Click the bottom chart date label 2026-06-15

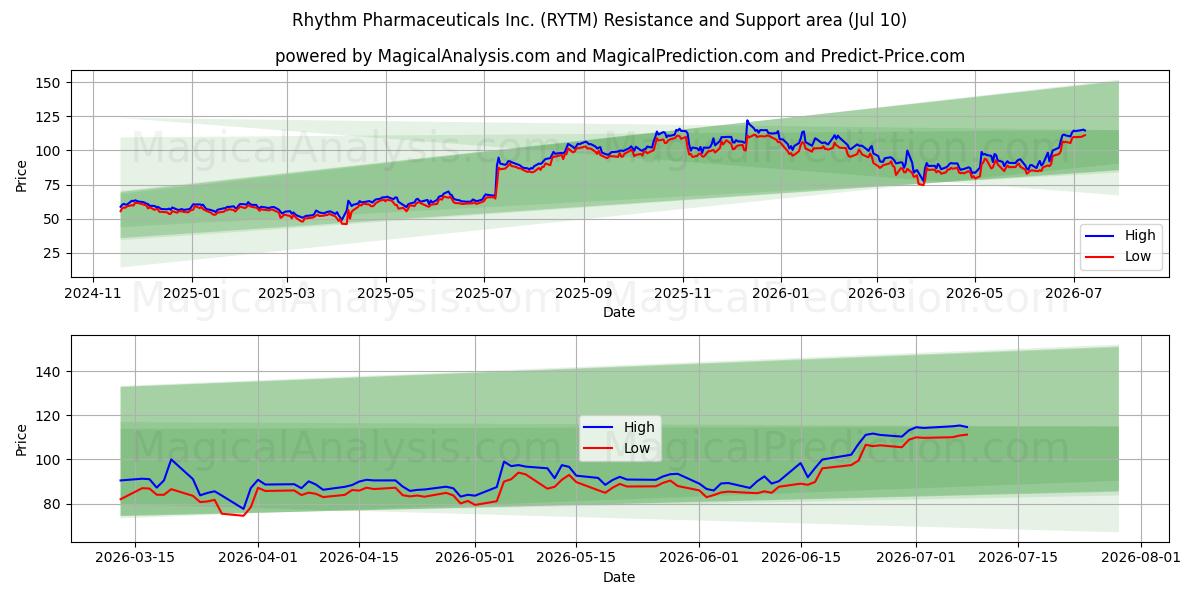[800, 559]
